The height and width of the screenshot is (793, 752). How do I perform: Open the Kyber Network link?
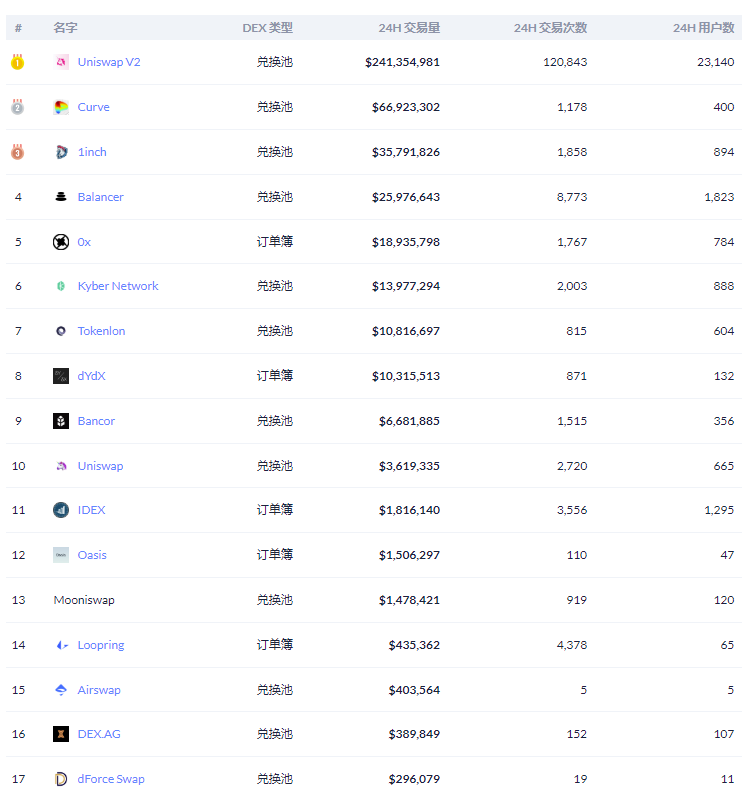tap(118, 286)
